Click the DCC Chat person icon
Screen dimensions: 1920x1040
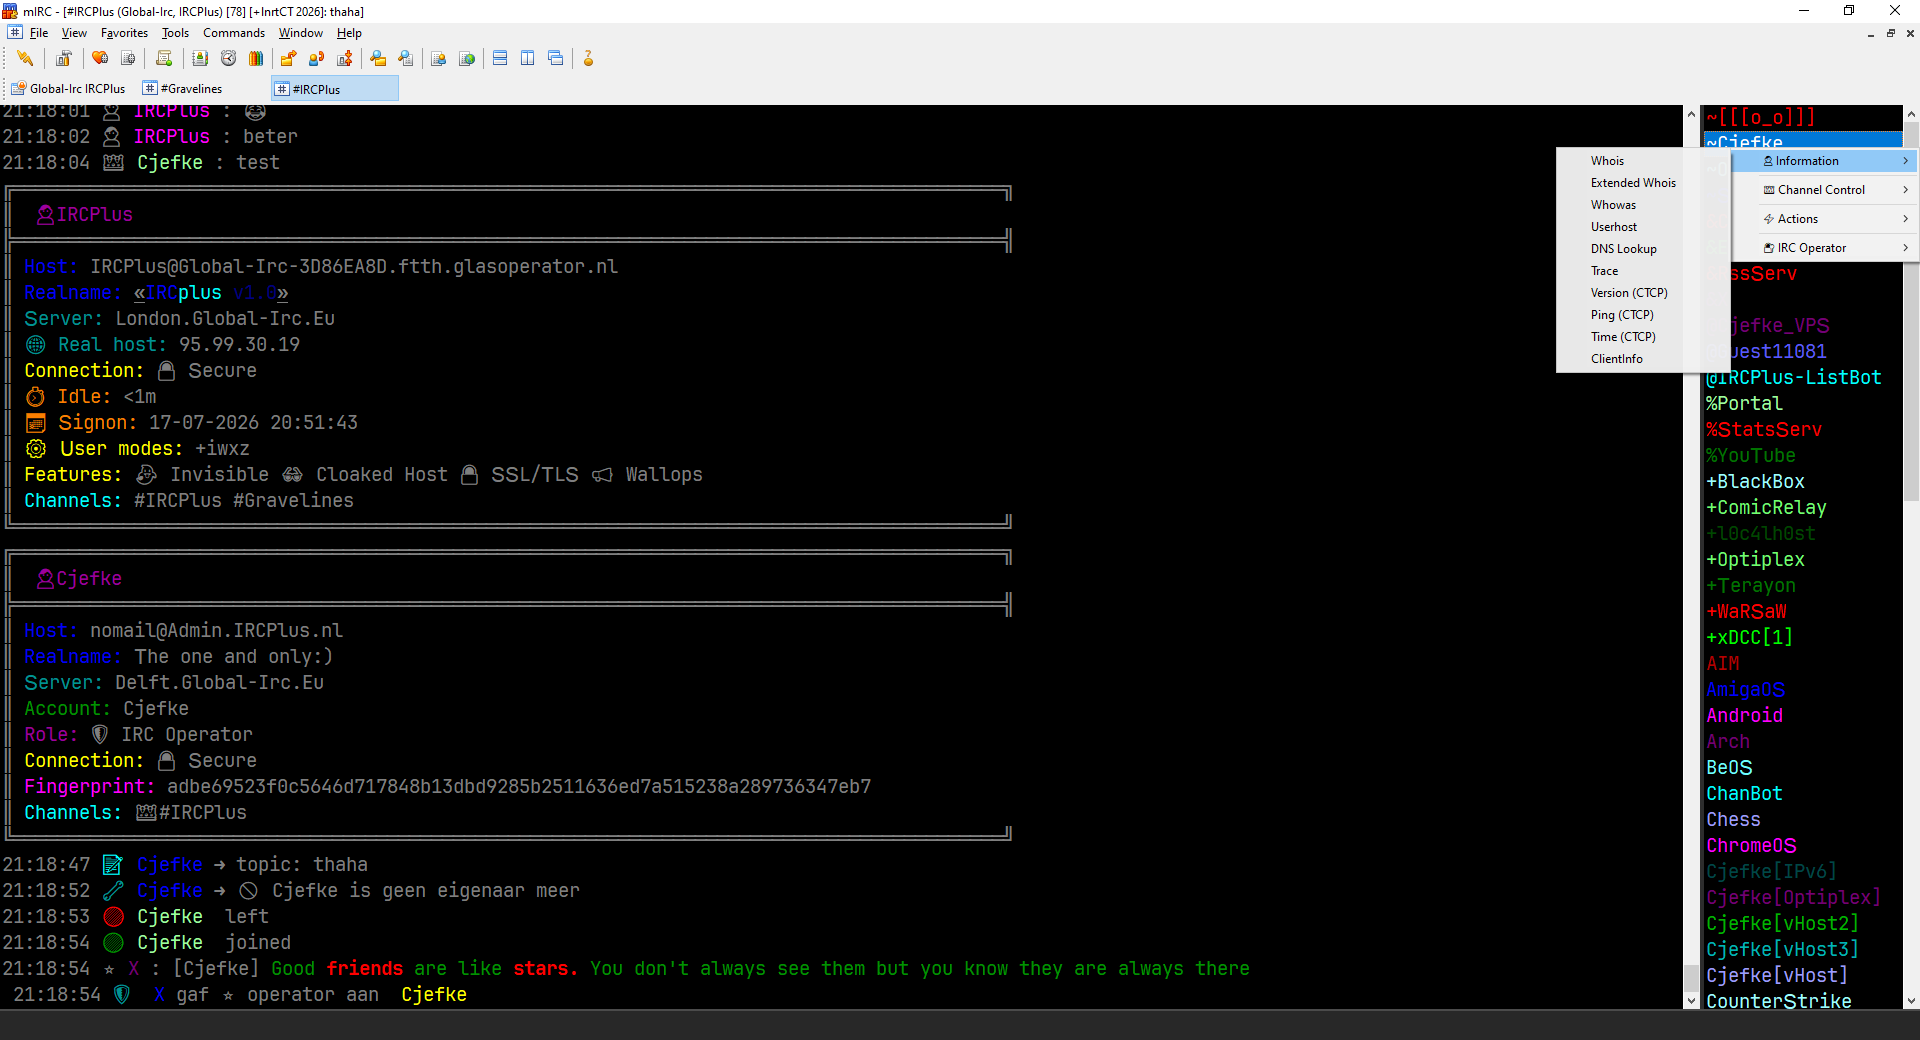pos(316,58)
